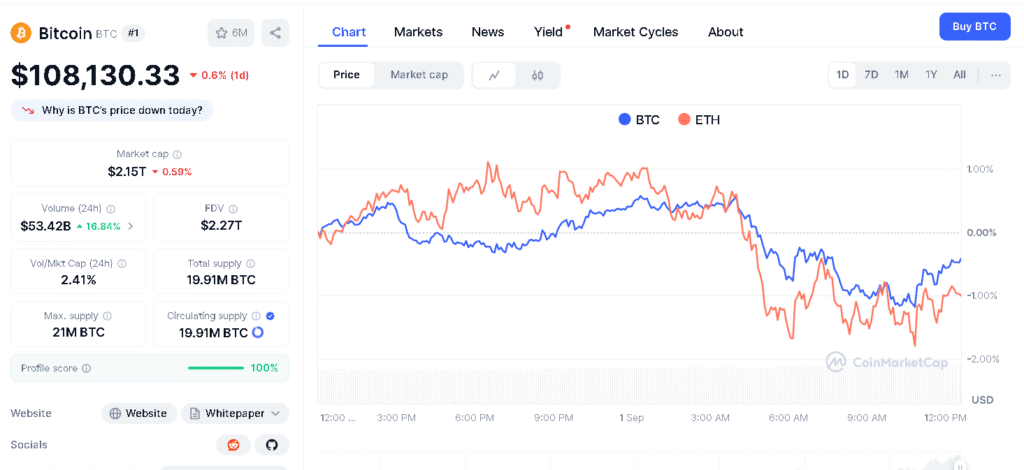Open the Chart tab
This screenshot has height=470, width=1024.
(x=349, y=32)
